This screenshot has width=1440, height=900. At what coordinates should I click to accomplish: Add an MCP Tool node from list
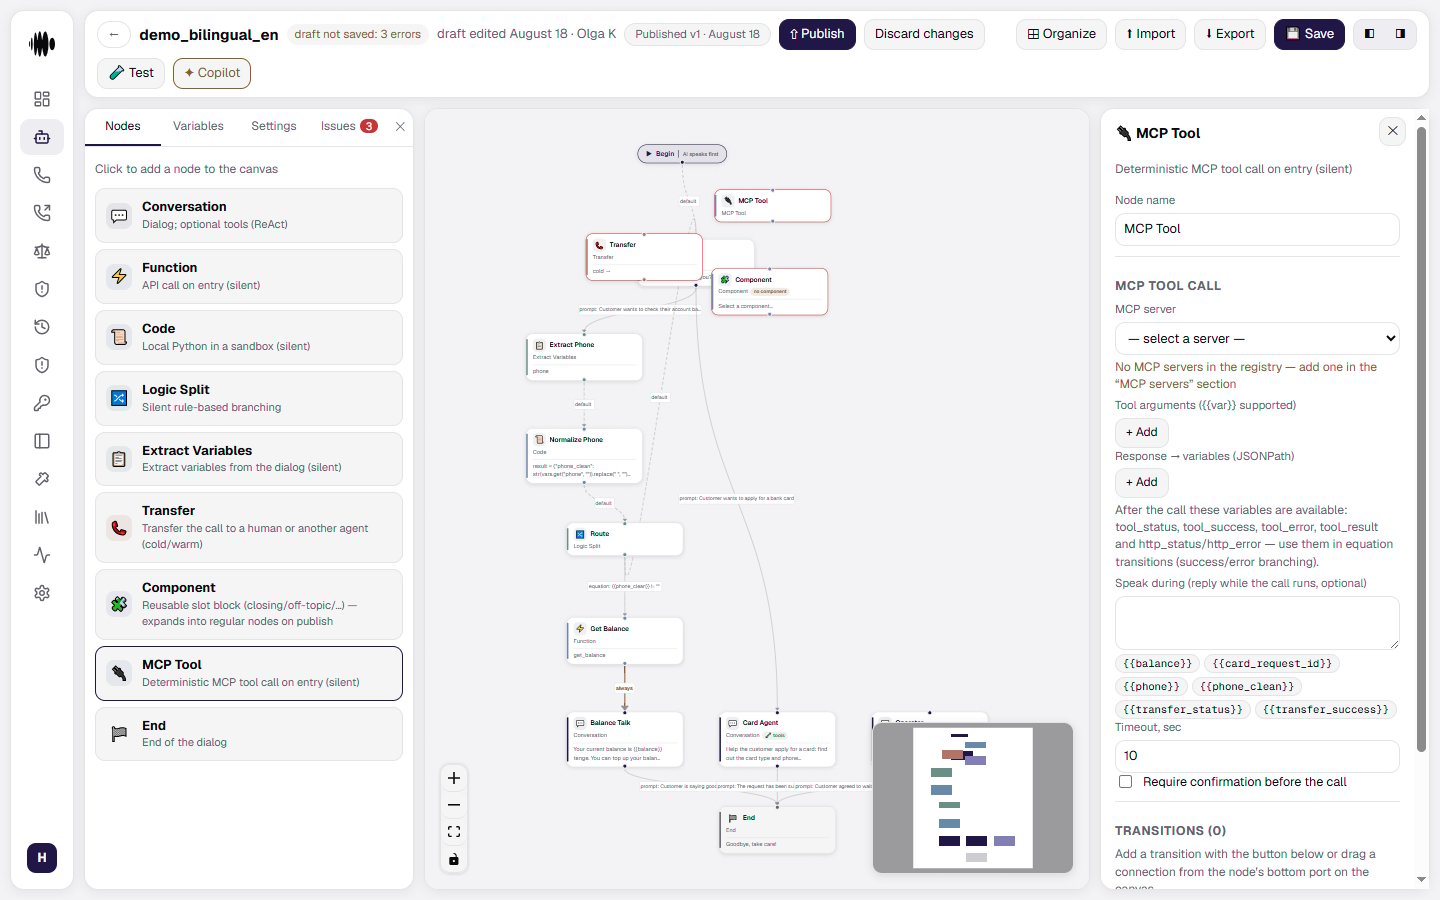click(x=249, y=673)
